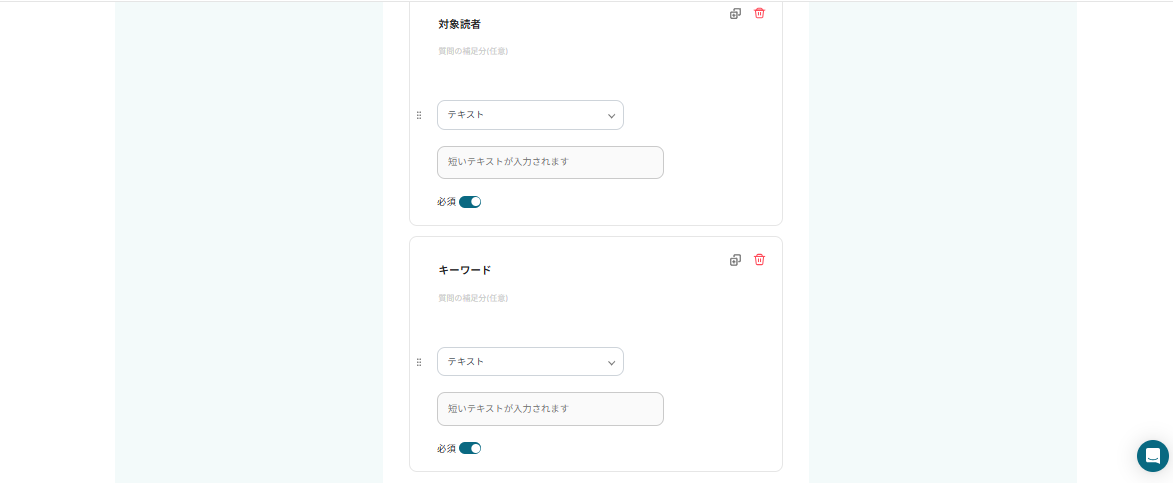1173x483 pixels.
Task: Edit the 対象読者 question title
Action: [459, 24]
